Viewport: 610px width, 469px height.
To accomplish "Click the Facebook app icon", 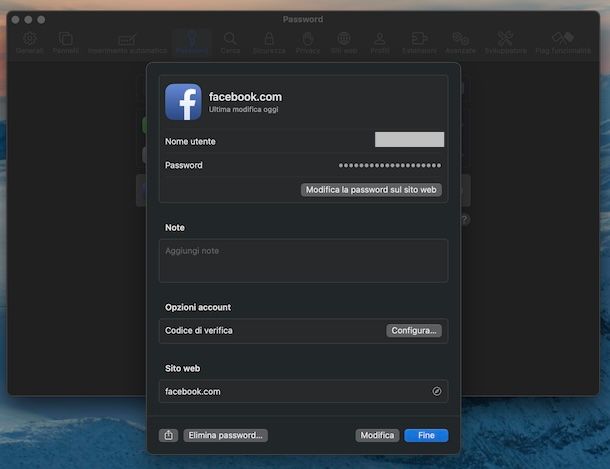I will 183,102.
